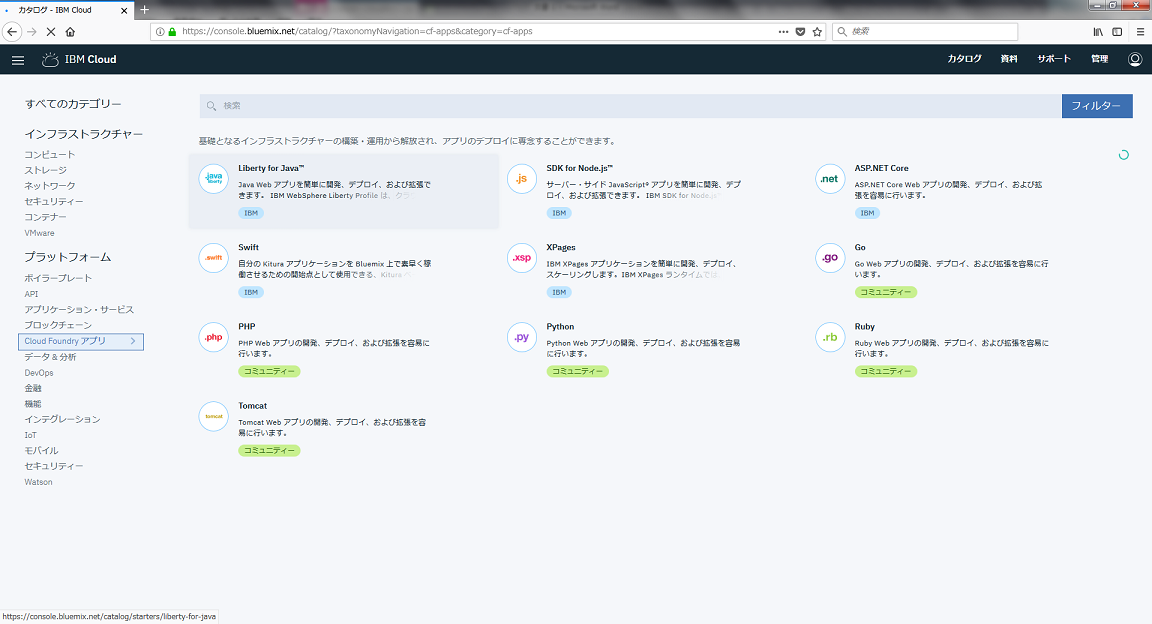Open the browser library icon
The height and width of the screenshot is (624, 1152).
[x=1098, y=32]
